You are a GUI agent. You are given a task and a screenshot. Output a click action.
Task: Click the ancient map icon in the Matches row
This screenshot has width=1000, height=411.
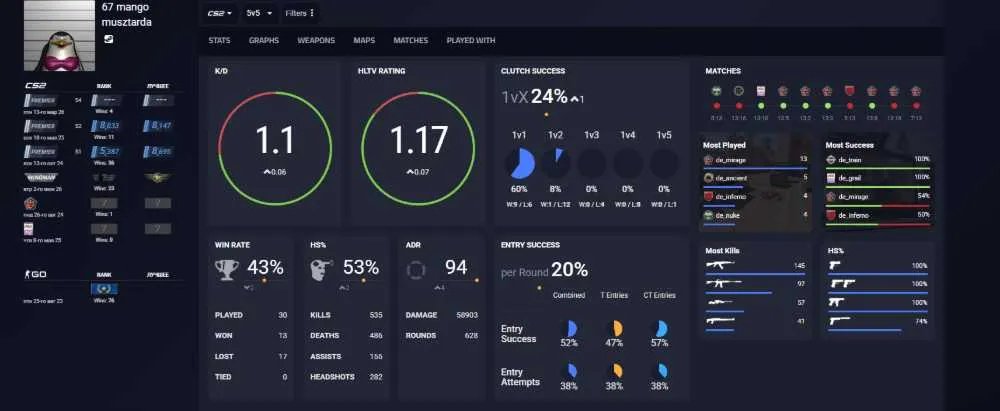[x=739, y=91]
